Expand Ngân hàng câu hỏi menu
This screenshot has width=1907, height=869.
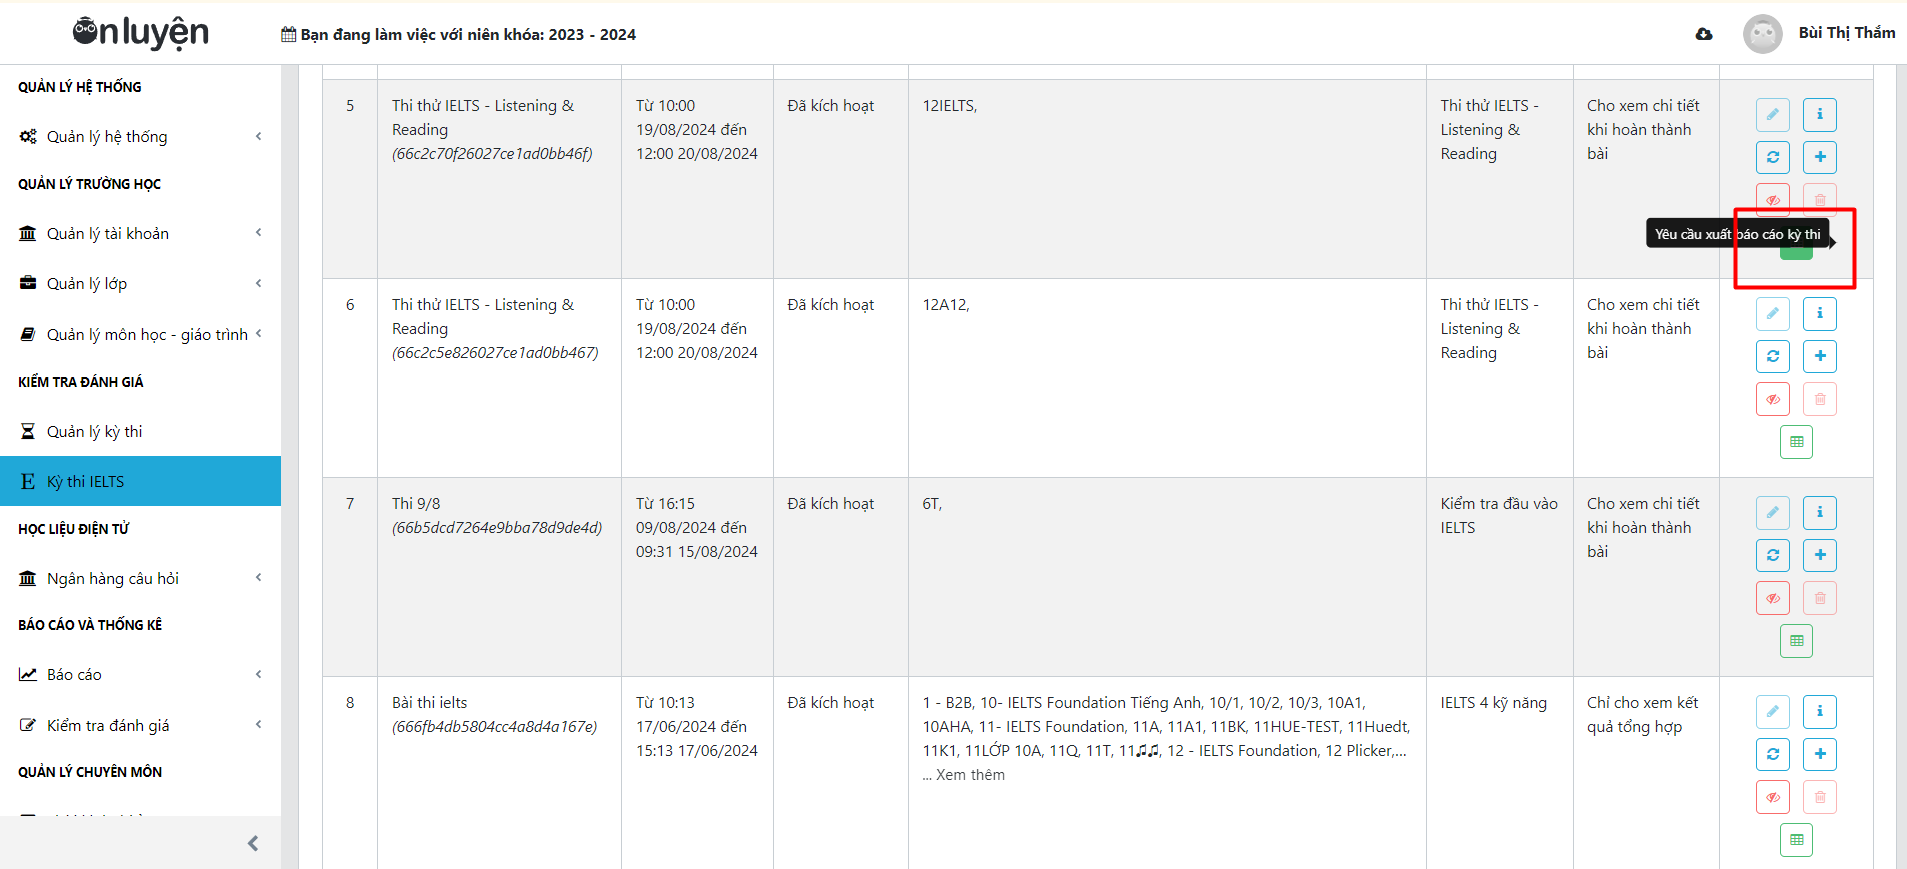point(140,578)
